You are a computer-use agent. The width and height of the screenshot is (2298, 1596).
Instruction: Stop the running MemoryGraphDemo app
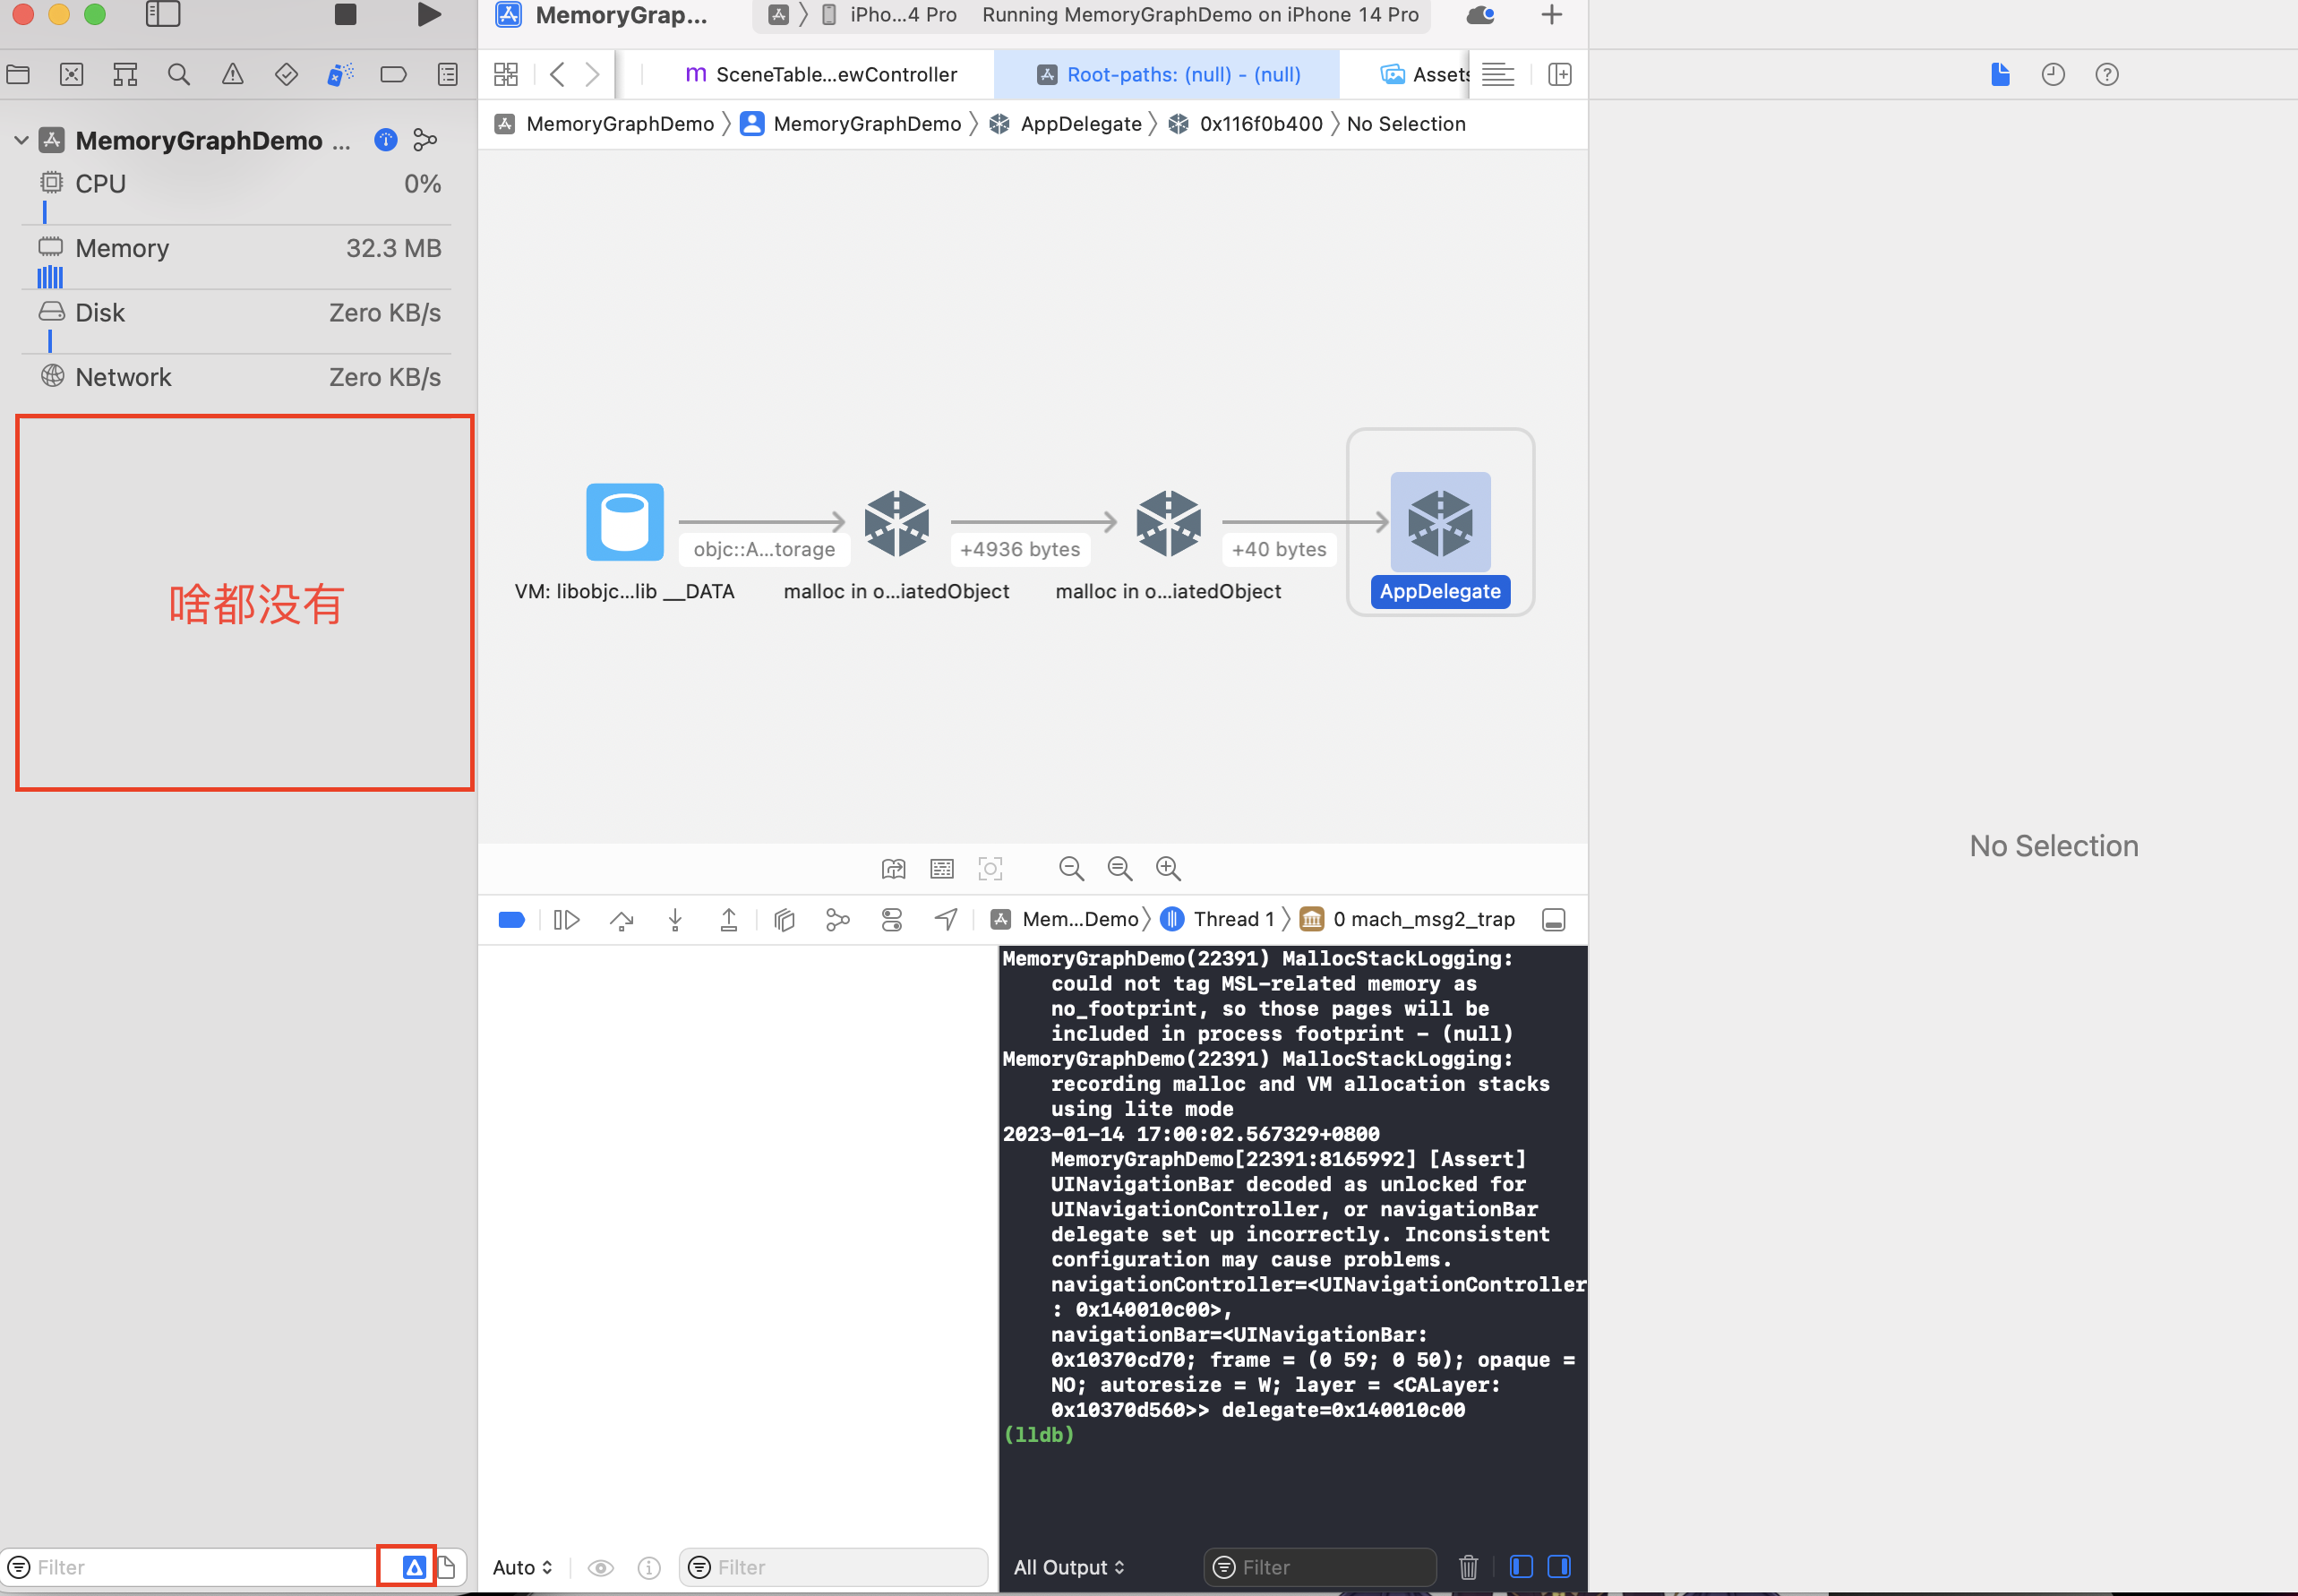[x=345, y=15]
